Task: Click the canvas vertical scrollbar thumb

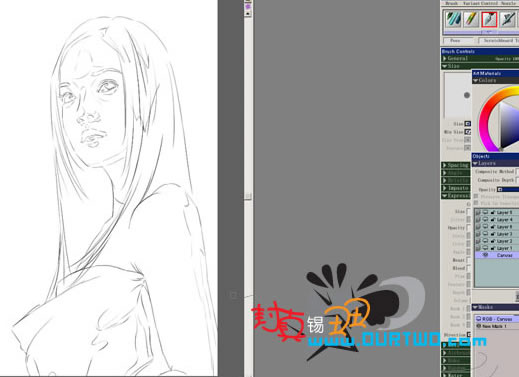Action: pyautogui.click(x=248, y=196)
